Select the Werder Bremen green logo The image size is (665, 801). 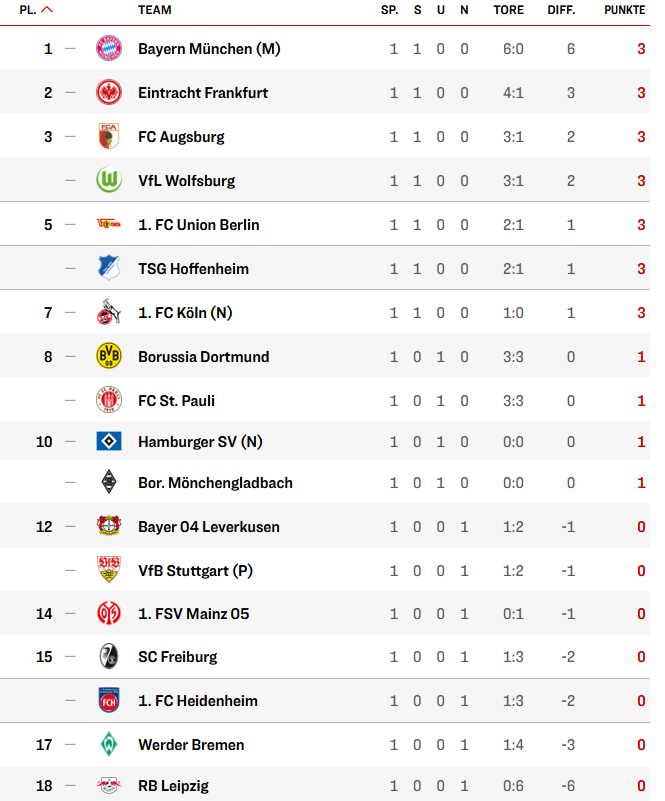point(109,744)
